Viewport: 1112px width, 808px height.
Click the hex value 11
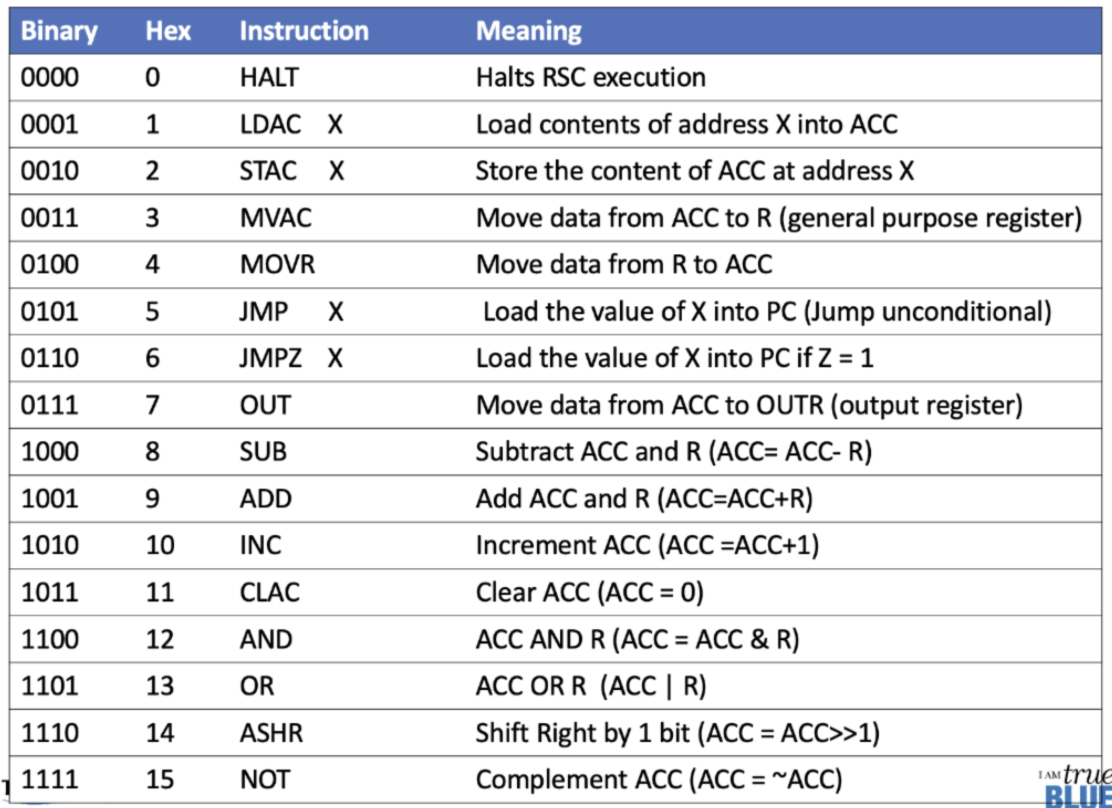point(160,592)
